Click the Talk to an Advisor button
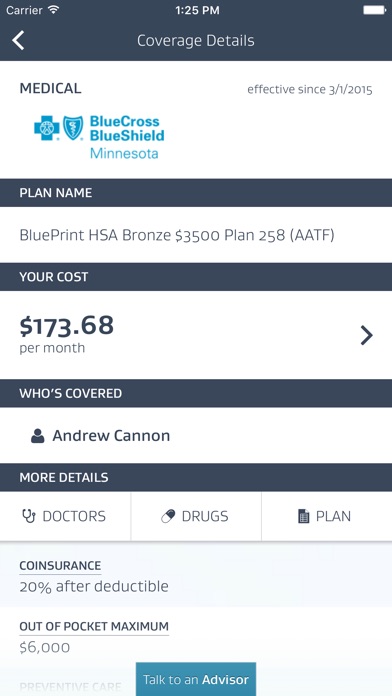This screenshot has width=392, height=696. [x=196, y=679]
